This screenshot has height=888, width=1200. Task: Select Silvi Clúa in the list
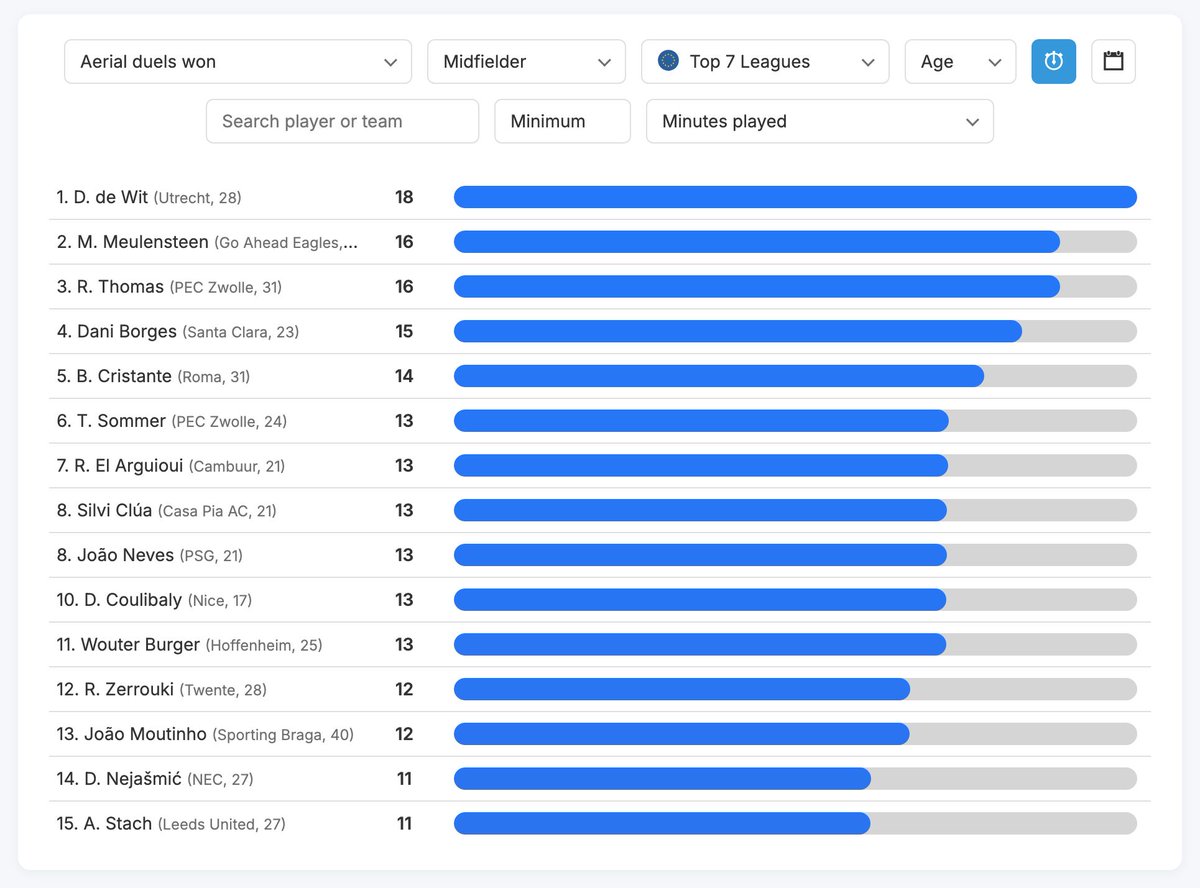pyautogui.click(x=115, y=510)
